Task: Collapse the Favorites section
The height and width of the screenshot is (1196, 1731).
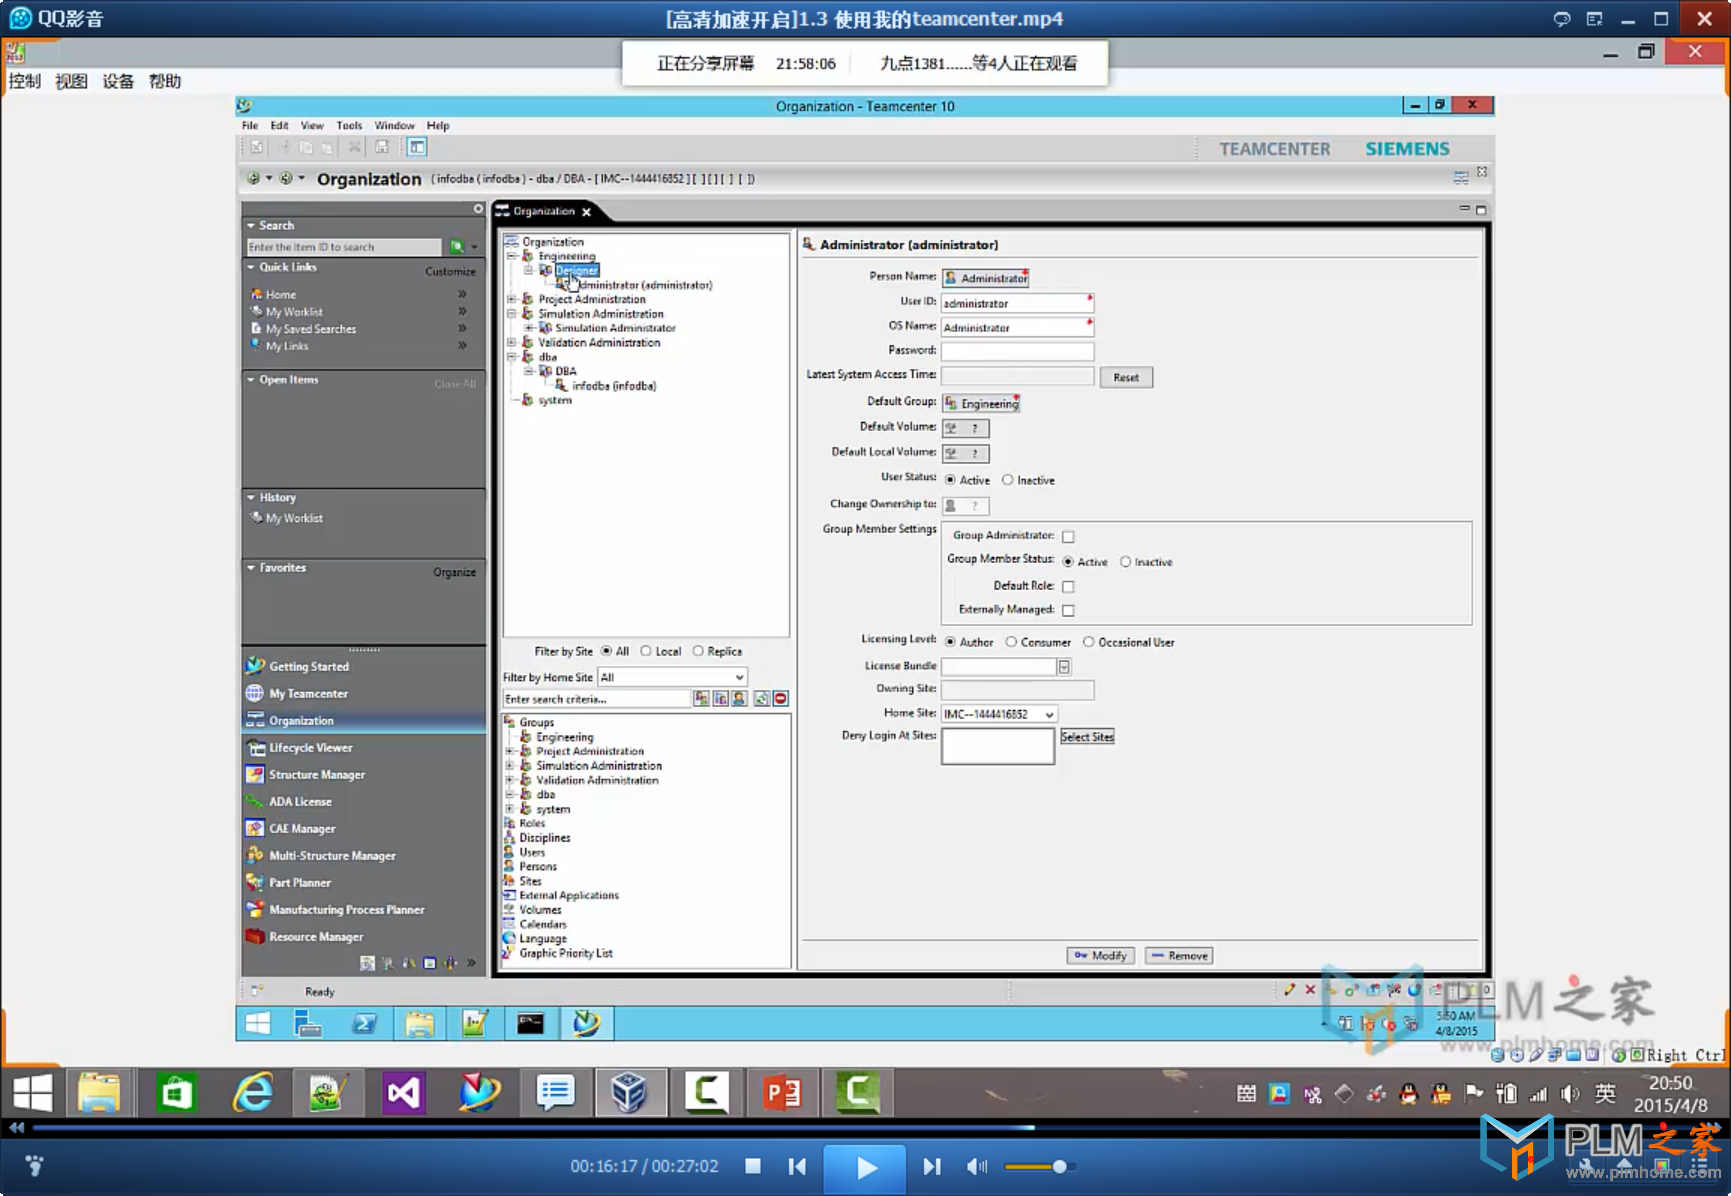Action: [251, 567]
